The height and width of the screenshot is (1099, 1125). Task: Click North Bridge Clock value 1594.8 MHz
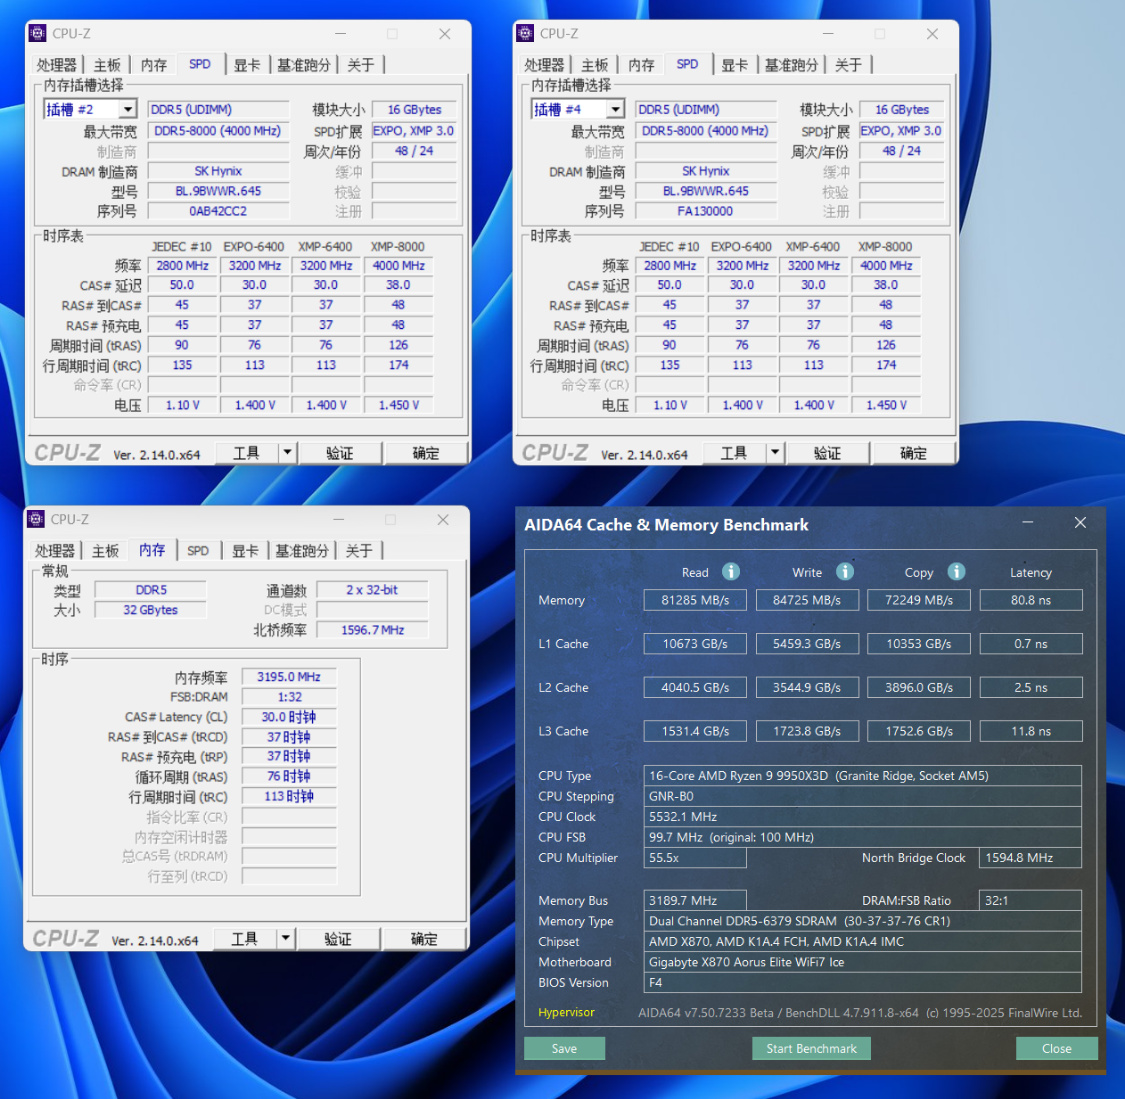[1030, 857]
